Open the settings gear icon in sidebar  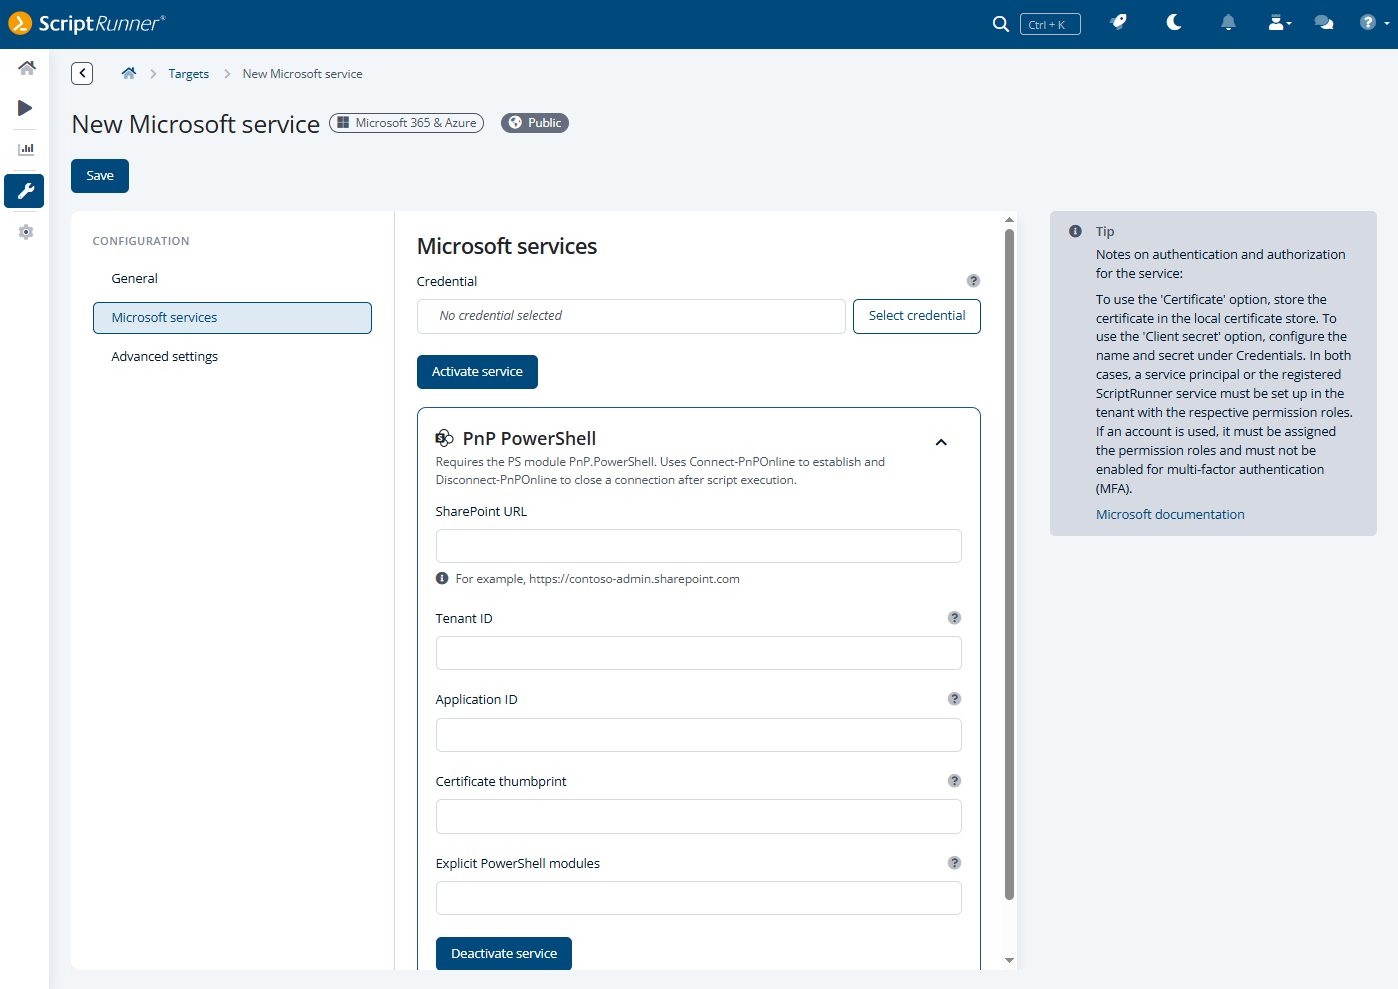pos(26,232)
